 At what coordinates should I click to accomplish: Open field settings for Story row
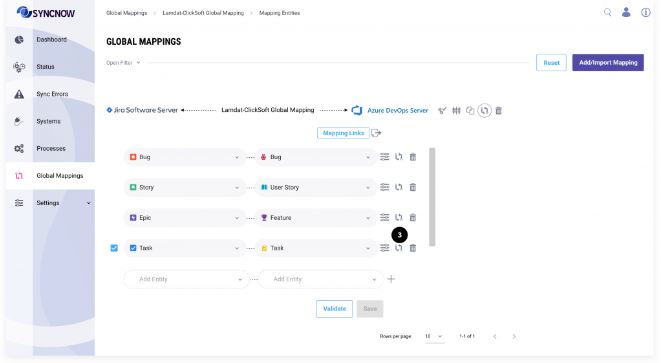tap(384, 187)
